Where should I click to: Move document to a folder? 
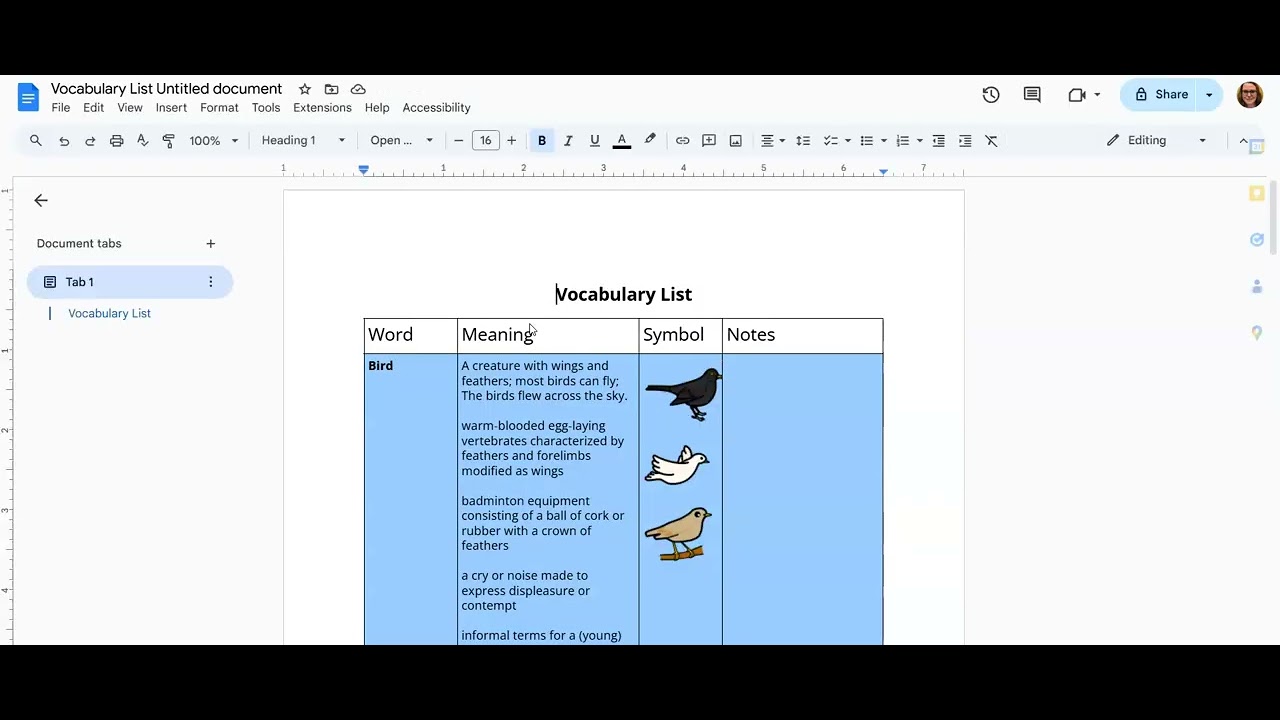tap(332, 89)
